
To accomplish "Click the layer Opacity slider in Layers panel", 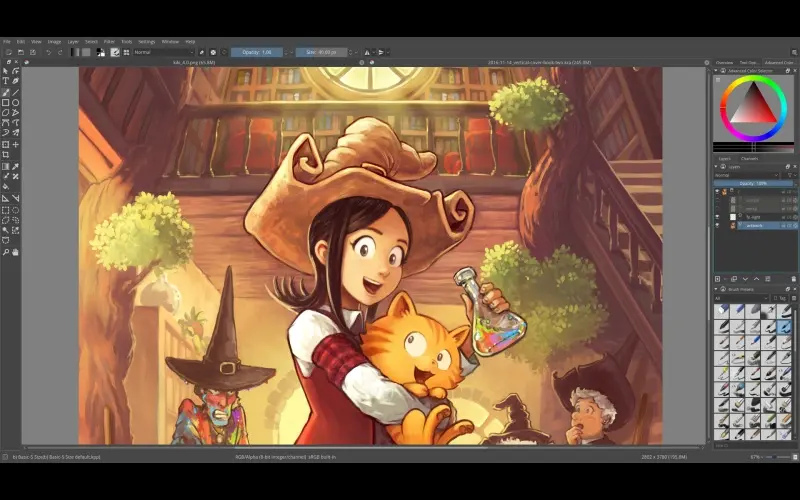I will pos(754,184).
